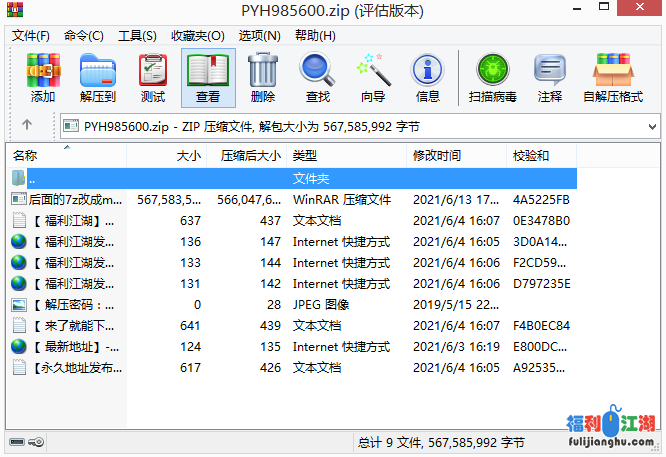Go up one folder level arrow

(x=27, y=126)
